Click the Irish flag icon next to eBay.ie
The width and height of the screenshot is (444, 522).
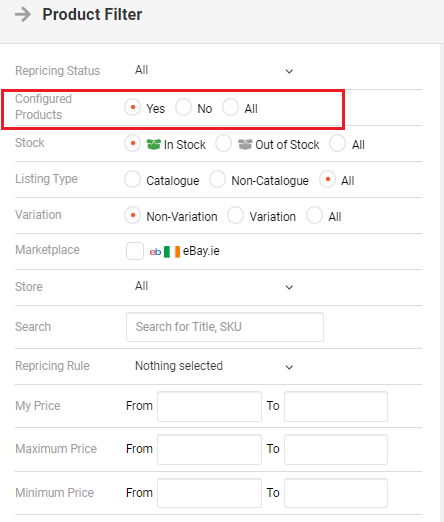click(x=172, y=252)
